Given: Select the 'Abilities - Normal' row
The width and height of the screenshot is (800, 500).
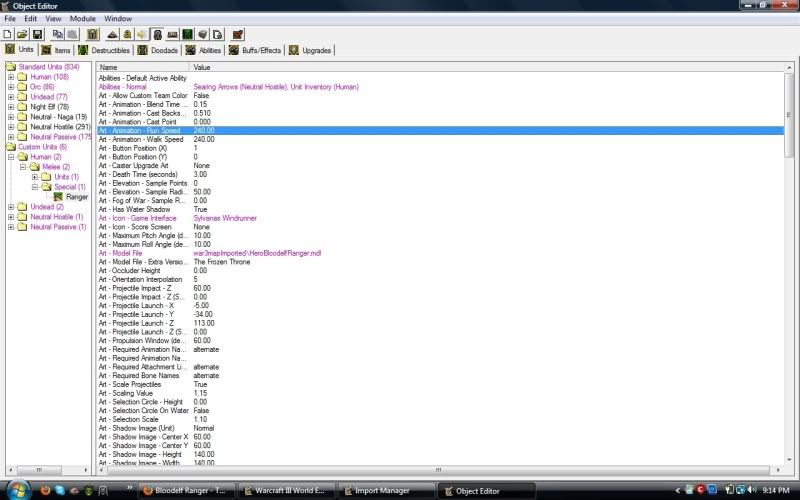Looking at the screenshot, I should (440, 87).
